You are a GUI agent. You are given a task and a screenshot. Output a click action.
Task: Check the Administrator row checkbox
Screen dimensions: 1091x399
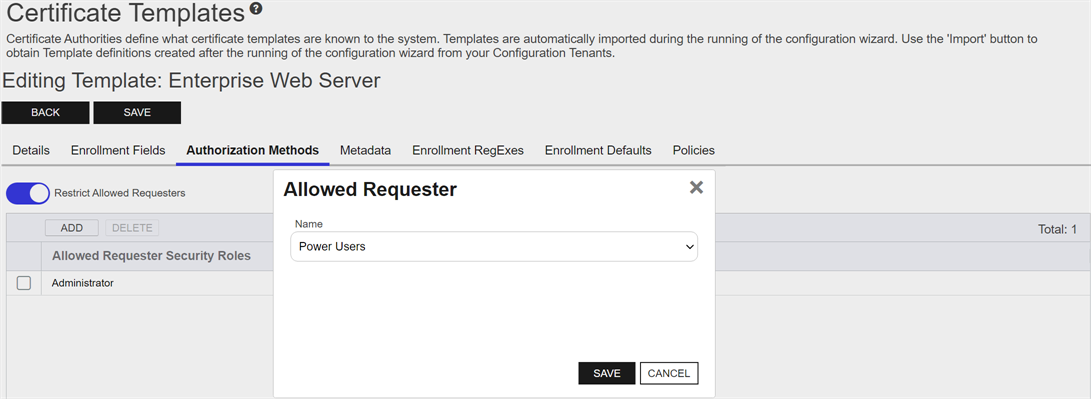[x=24, y=283]
